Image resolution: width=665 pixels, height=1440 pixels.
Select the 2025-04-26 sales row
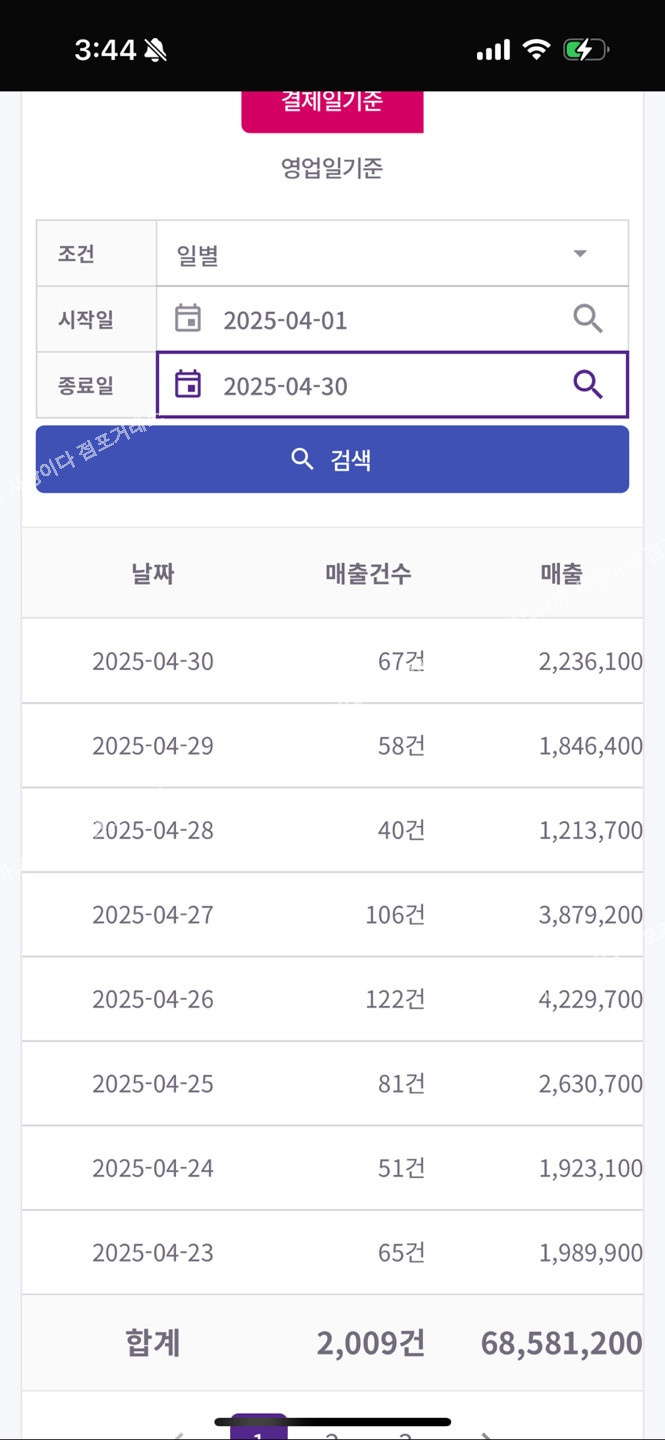(332, 999)
